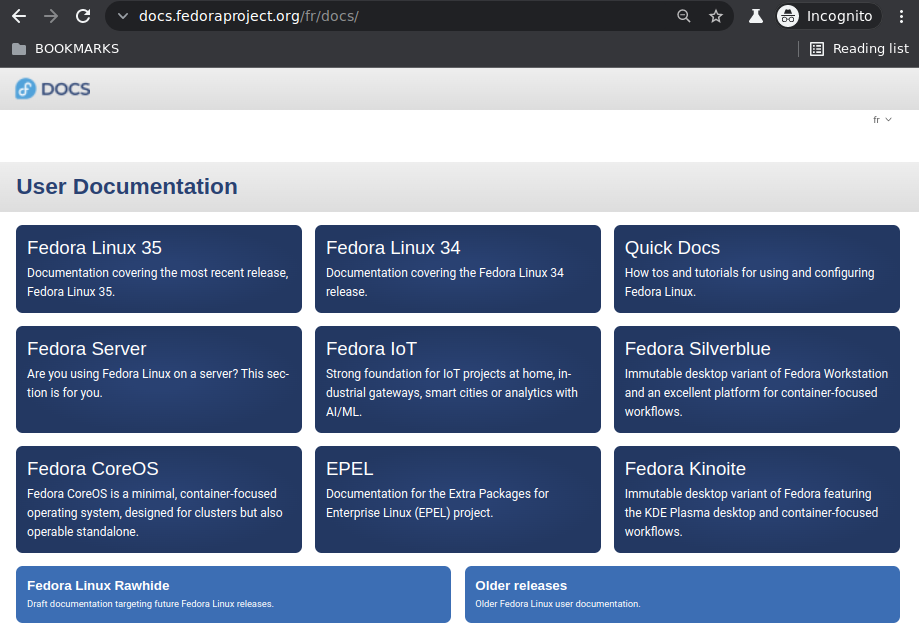
Task: Open the BOOKMARKS folder
Action: click(x=66, y=49)
